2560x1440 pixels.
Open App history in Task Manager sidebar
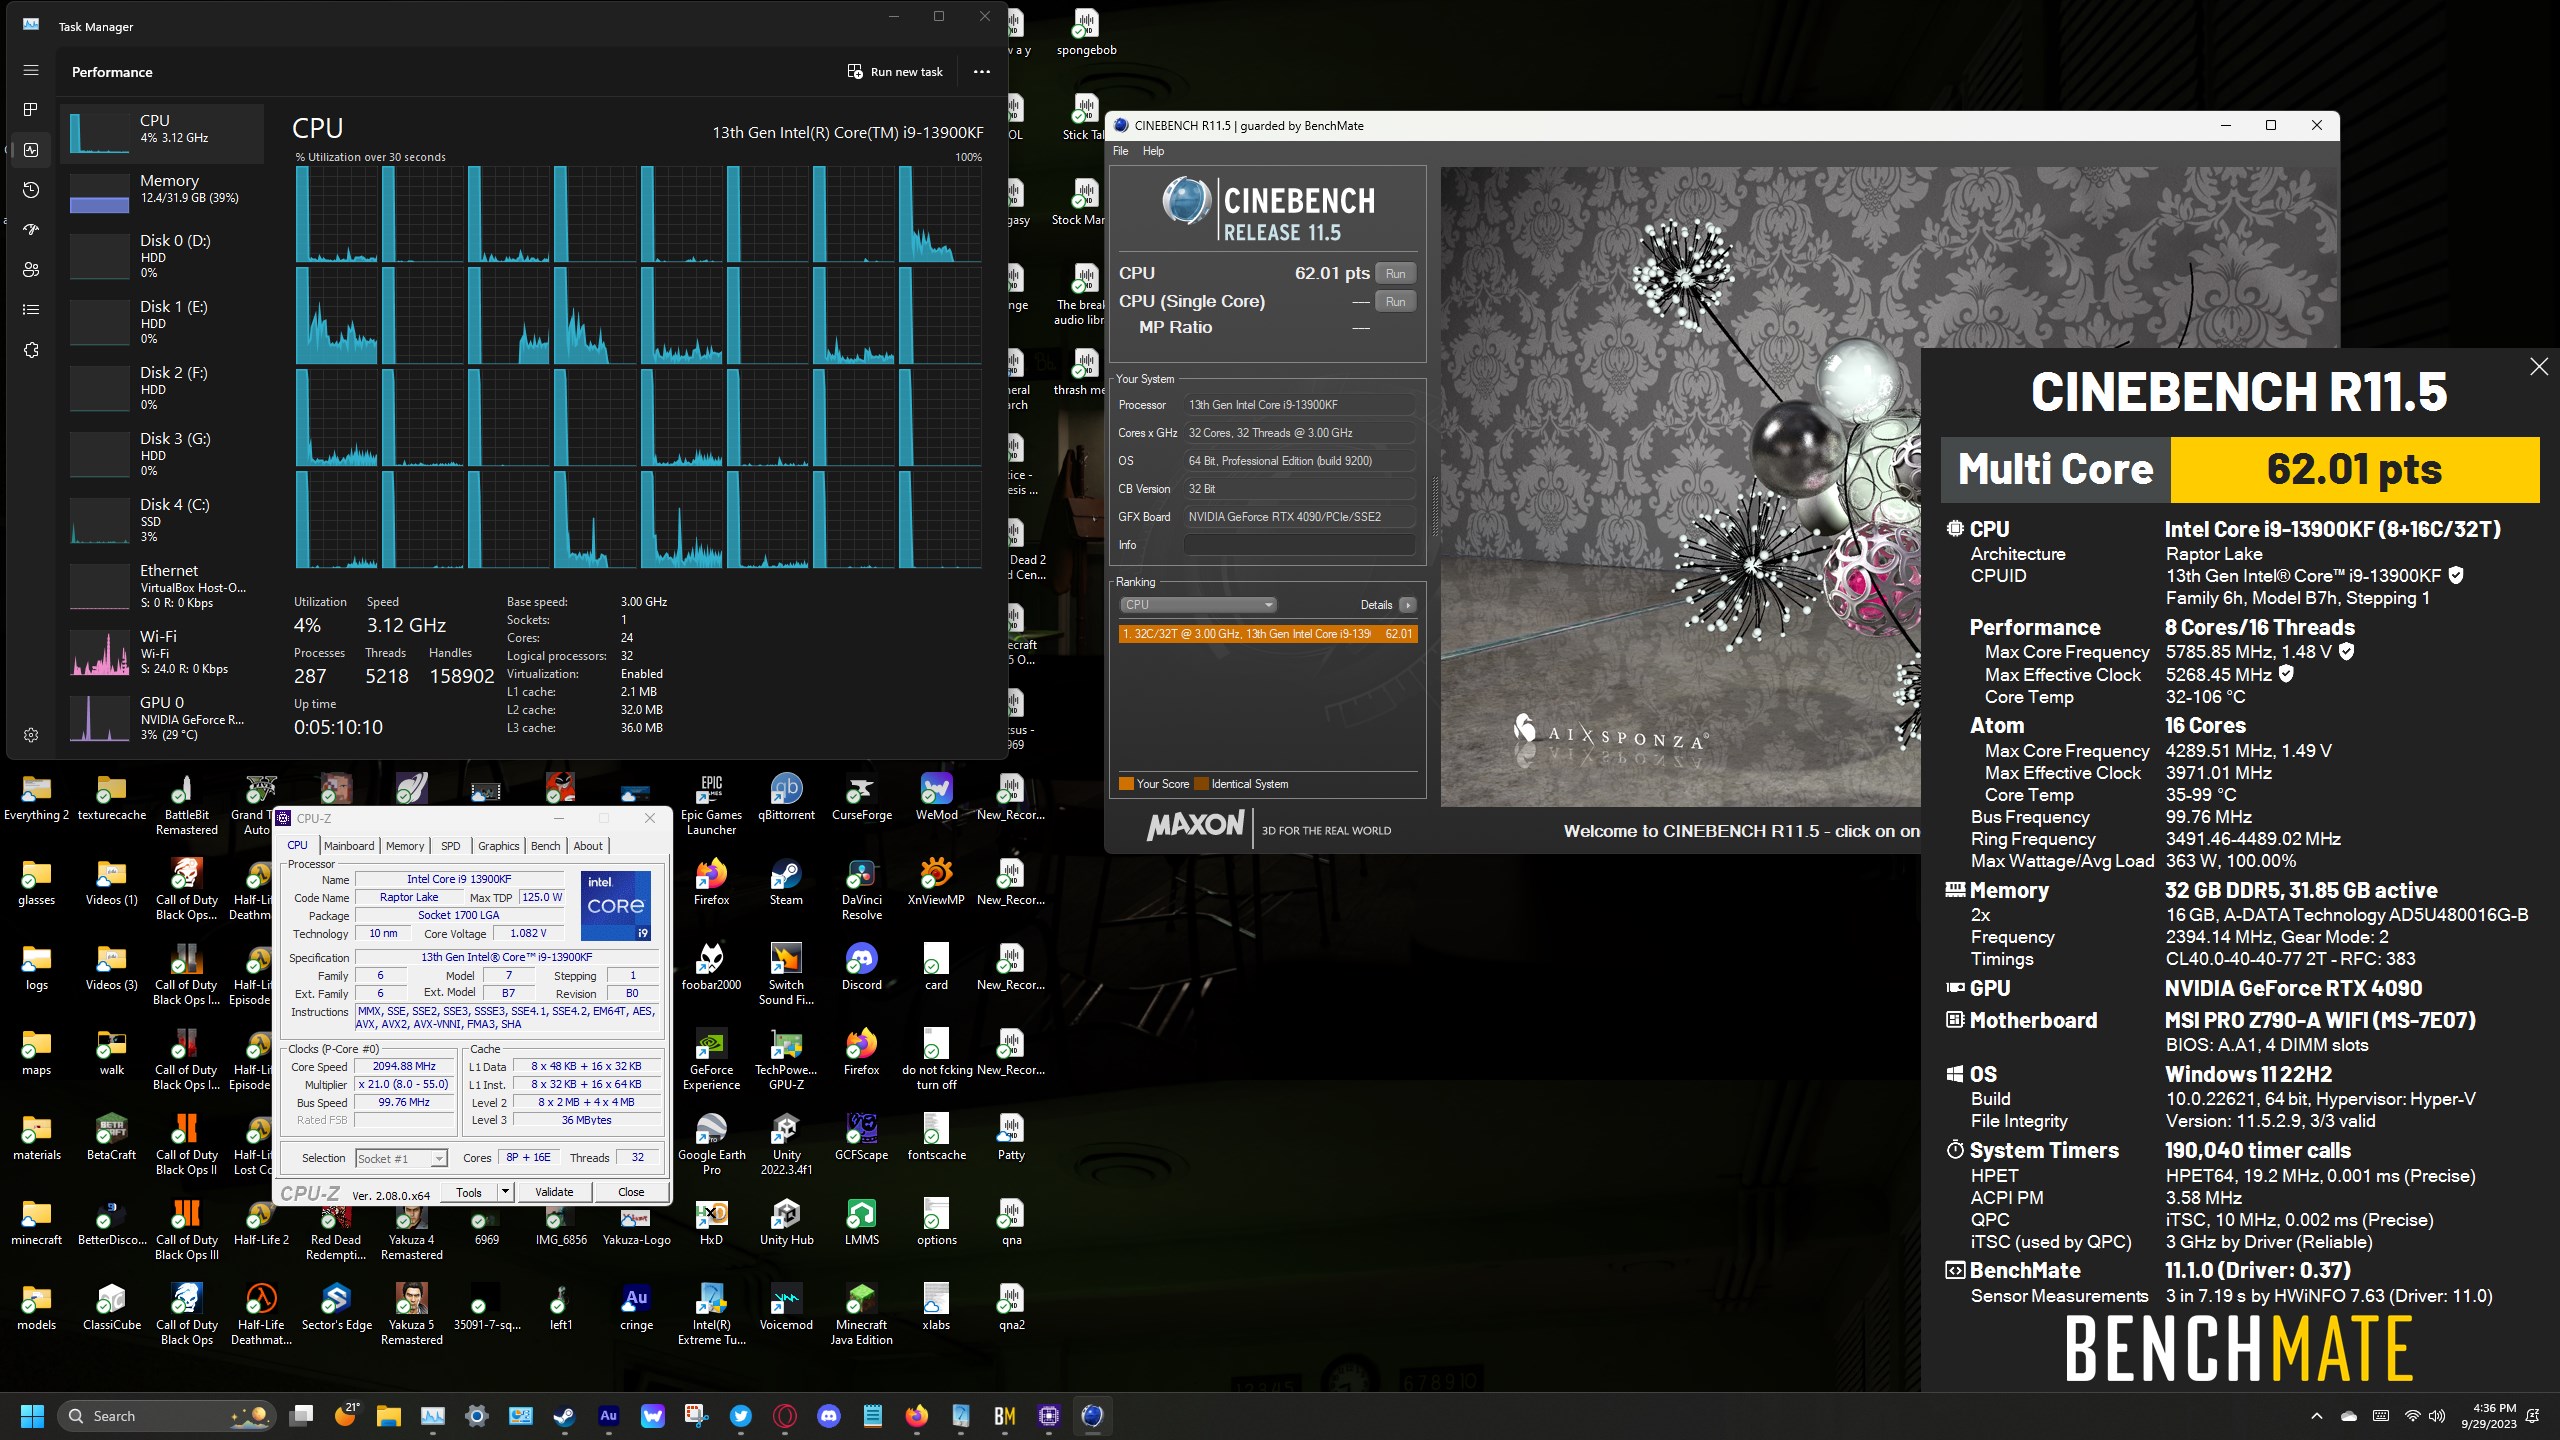pyautogui.click(x=31, y=190)
